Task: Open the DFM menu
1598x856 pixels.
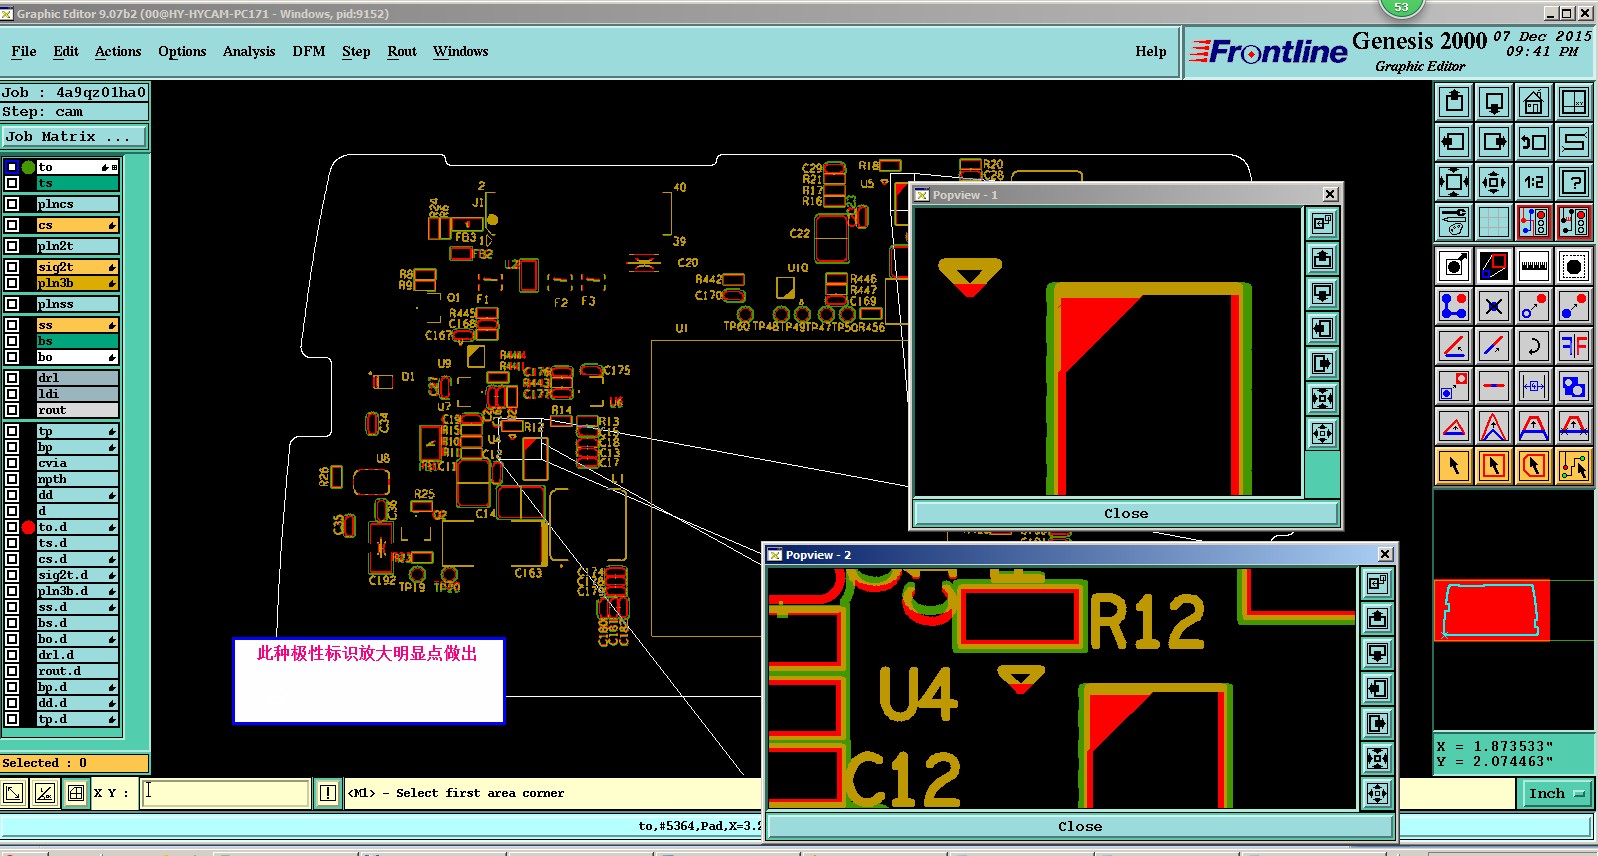Action: (309, 51)
